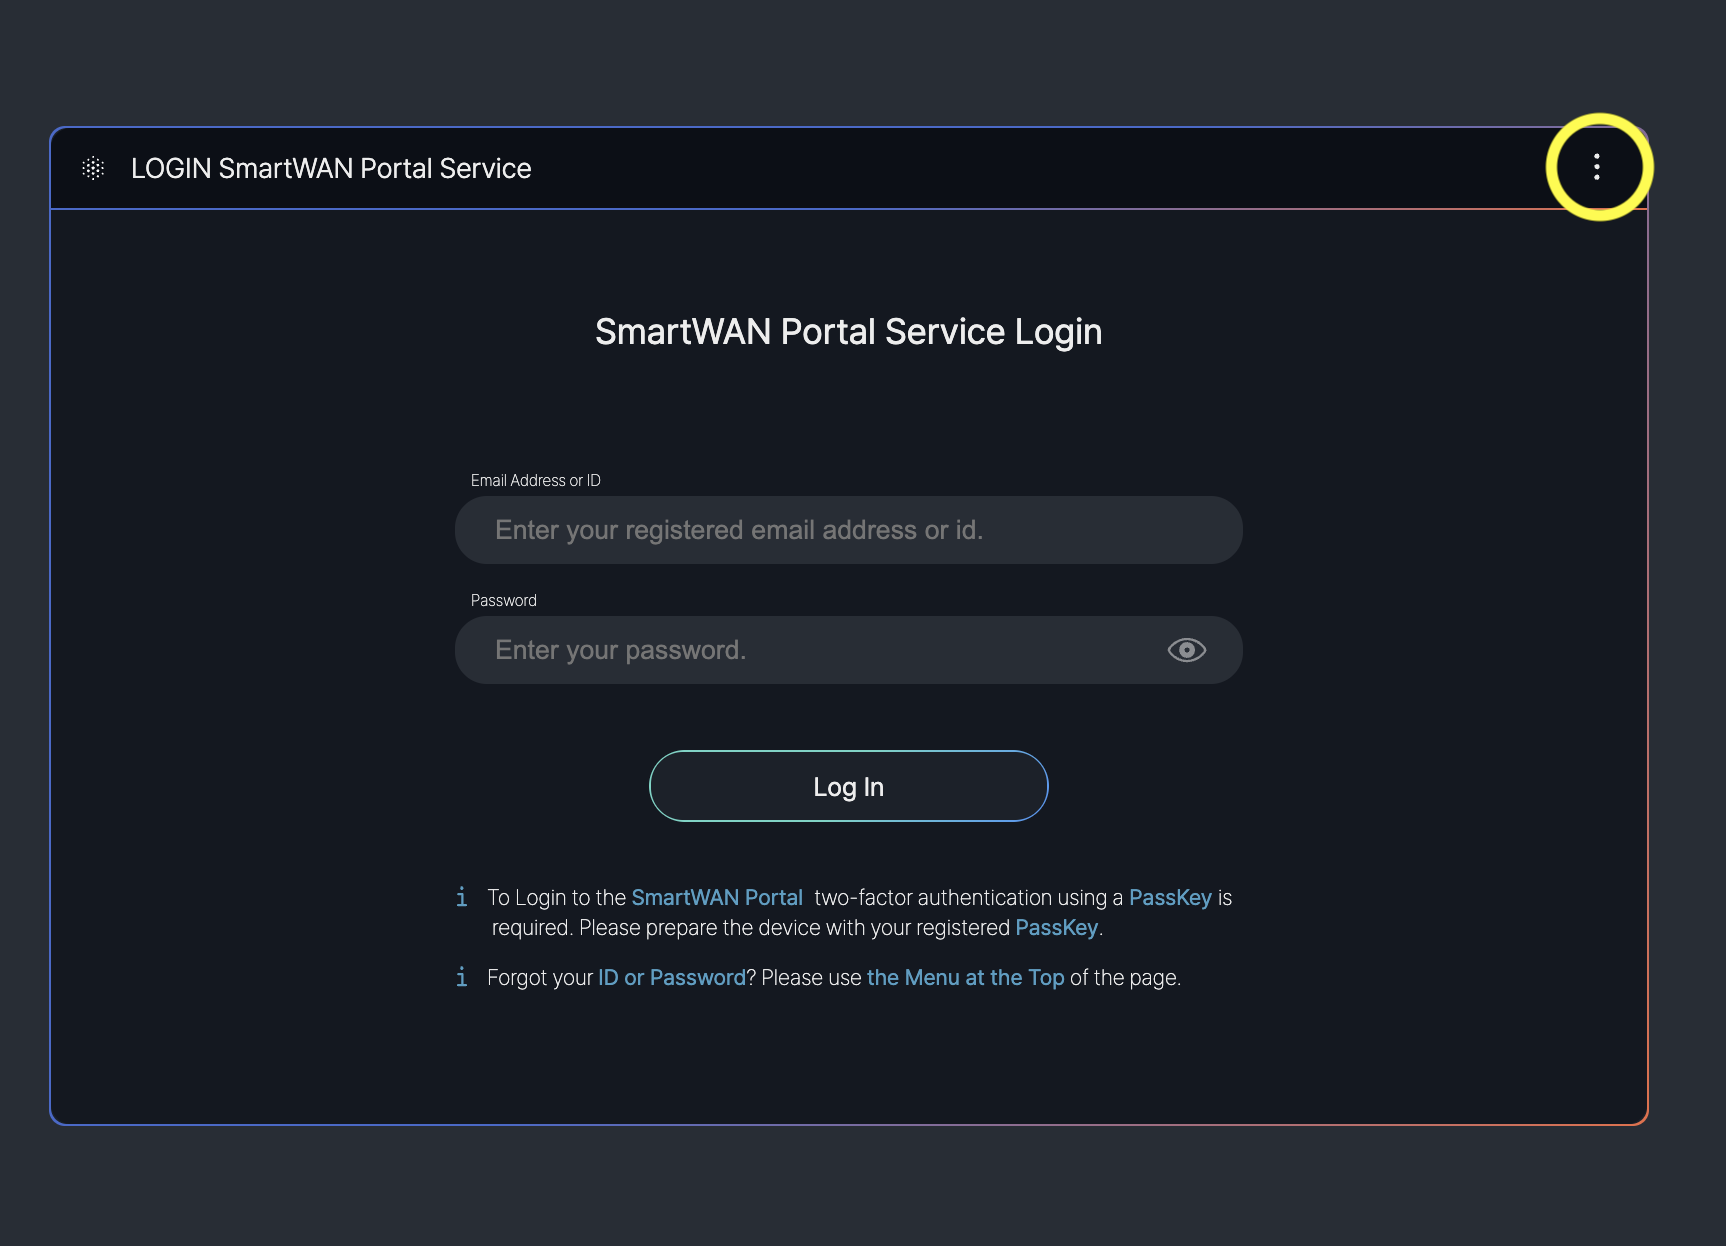The image size is (1726, 1246).
Task: Click the "of the page." text
Action: tap(1125, 977)
